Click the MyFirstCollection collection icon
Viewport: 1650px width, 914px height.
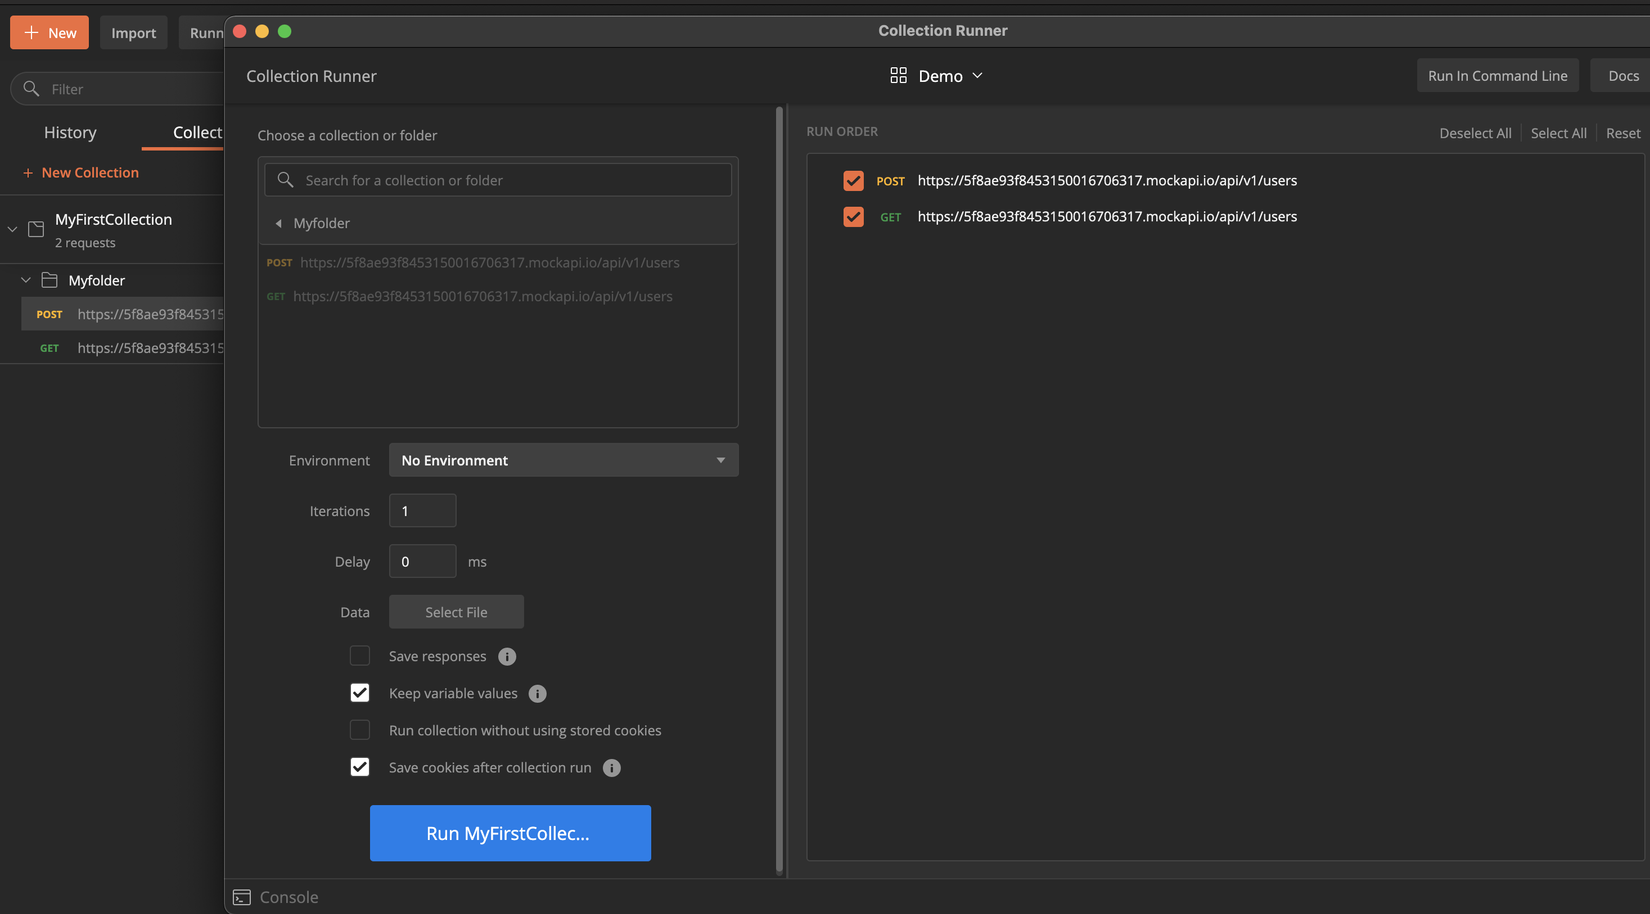tap(36, 229)
